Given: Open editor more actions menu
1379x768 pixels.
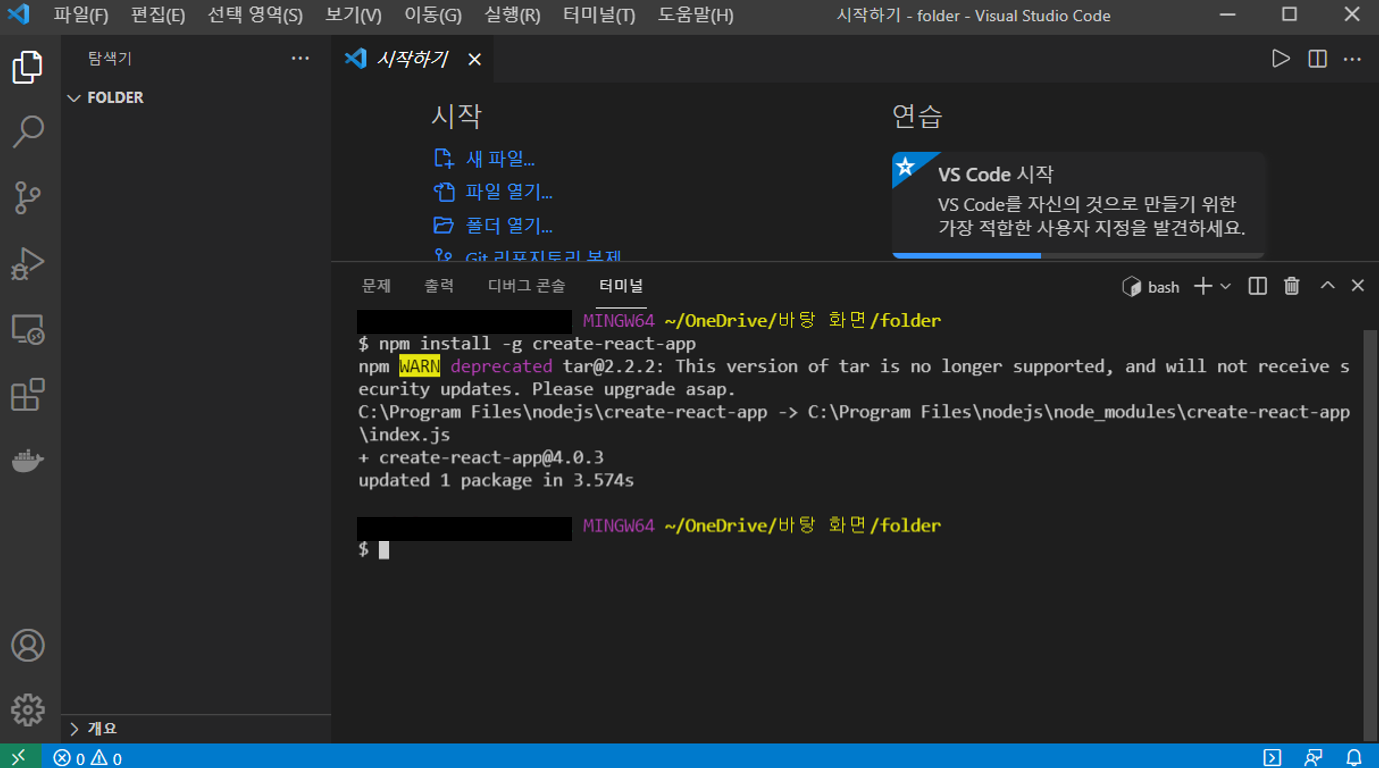Looking at the screenshot, I should click(x=1352, y=59).
